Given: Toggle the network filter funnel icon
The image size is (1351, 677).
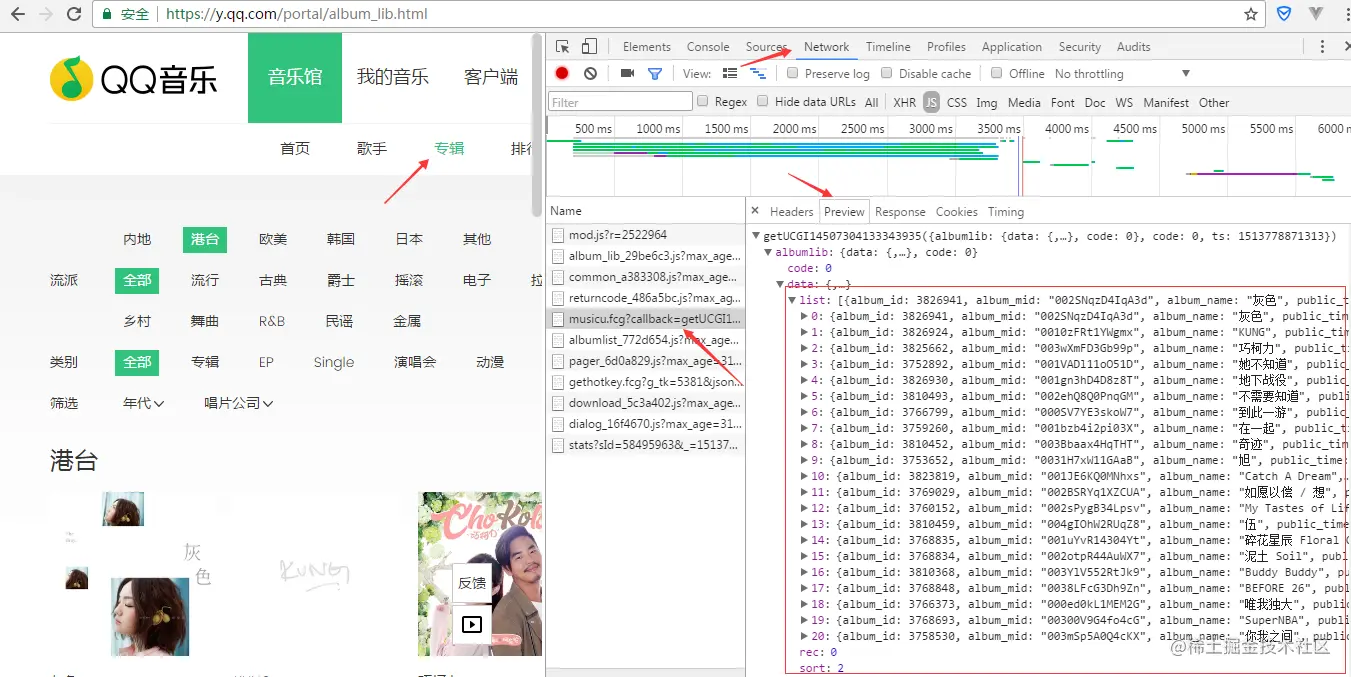Looking at the screenshot, I should (x=655, y=74).
